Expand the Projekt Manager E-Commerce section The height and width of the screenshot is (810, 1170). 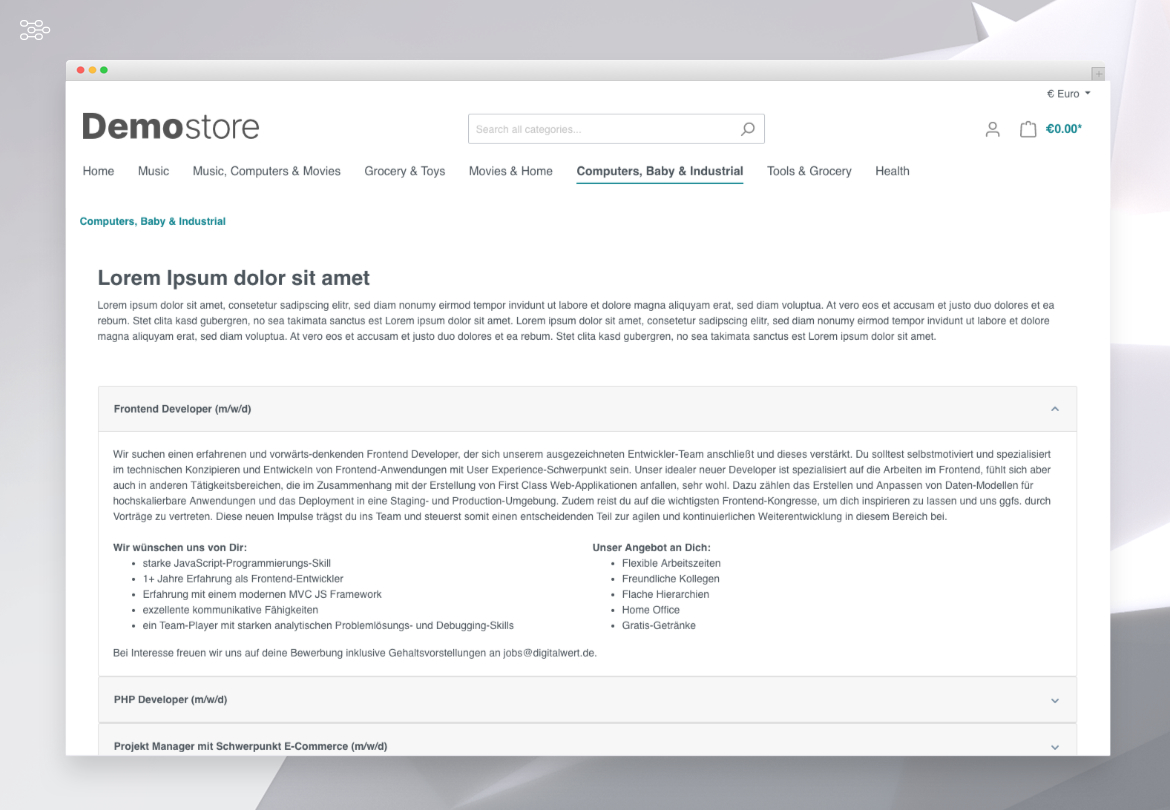[1054, 746]
